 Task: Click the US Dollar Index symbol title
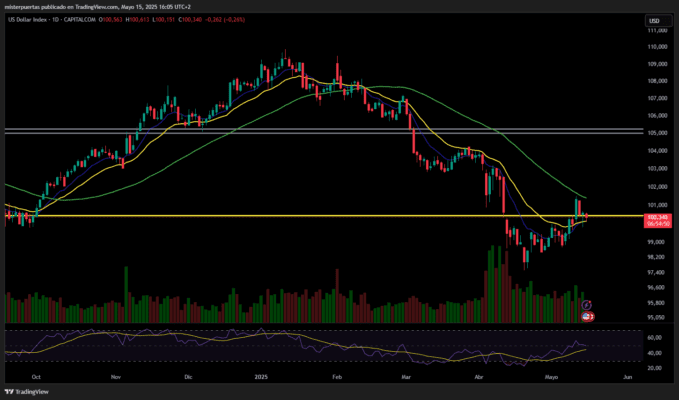(x=29, y=21)
